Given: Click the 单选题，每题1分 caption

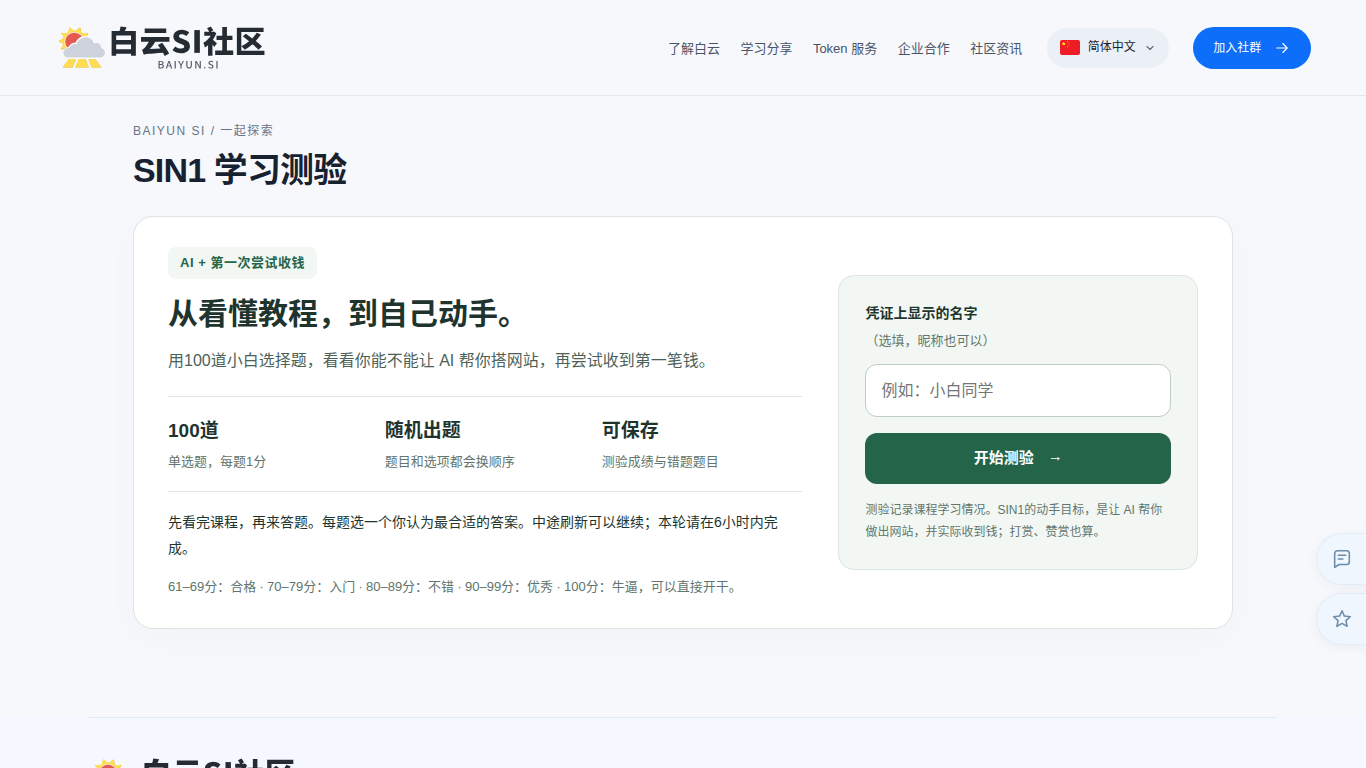Looking at the screenshot, I should [x=217, y=462].
